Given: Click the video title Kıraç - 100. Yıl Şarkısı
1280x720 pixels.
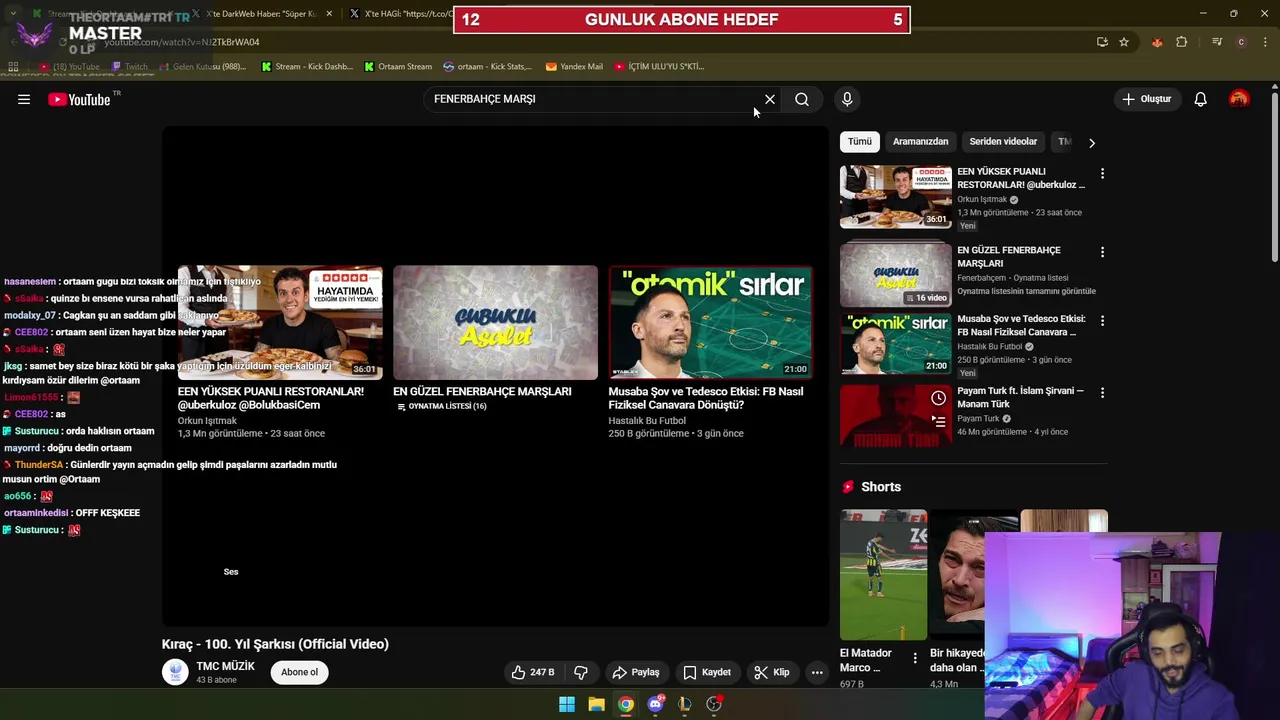Looking at the screenshot, I should [x=275, y=644].
